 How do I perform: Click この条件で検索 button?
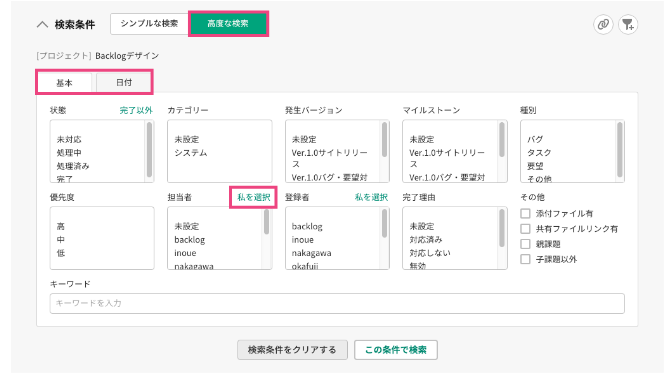tap(396, 350)
